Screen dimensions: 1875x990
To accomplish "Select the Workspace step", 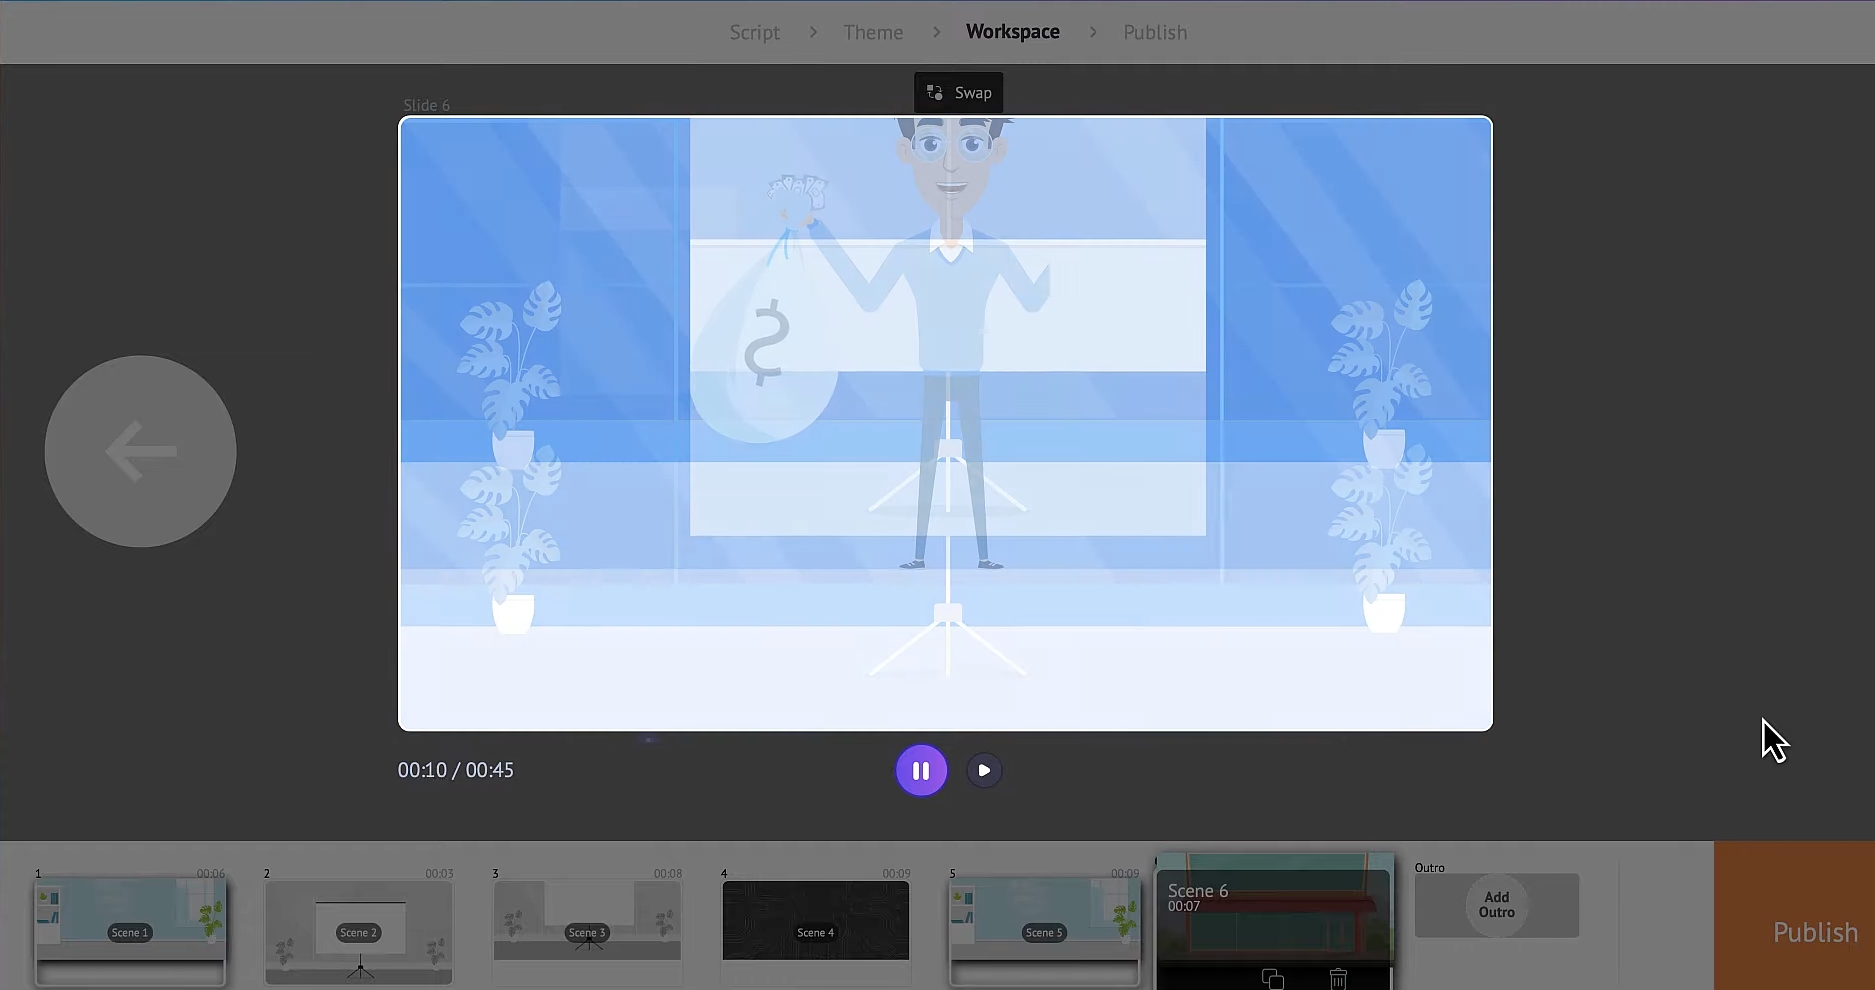I will pyautogui.click(x=1012, y=32).
